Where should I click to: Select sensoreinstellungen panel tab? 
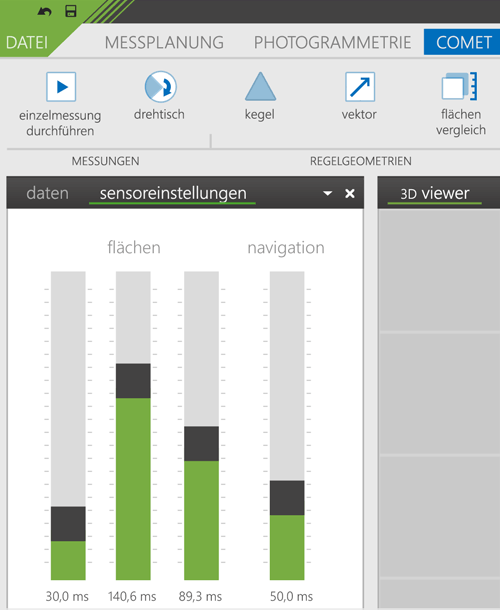tap(173, 193)
